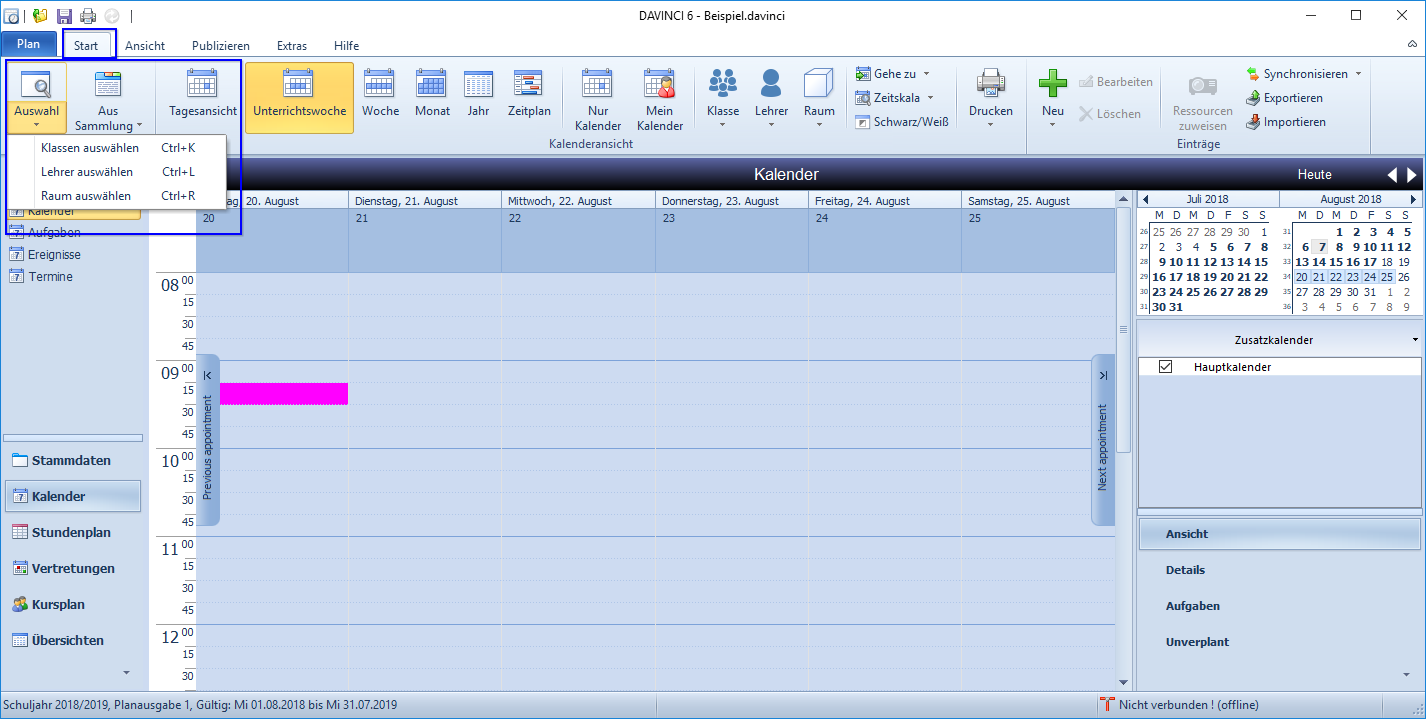The width and height of the screenshot is (1426, 719).
Task: Click the Nicht verbunden offline status
Action: click(1179, 705)
